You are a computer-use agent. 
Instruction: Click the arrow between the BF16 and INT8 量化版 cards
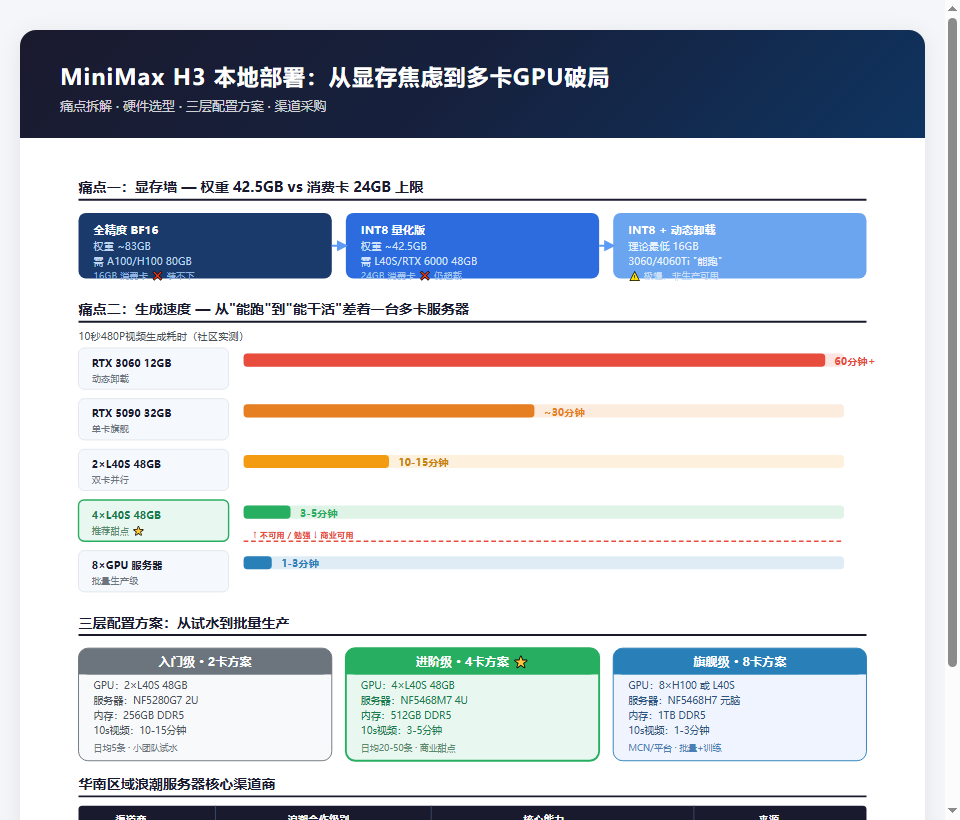(x=339, y=246)
